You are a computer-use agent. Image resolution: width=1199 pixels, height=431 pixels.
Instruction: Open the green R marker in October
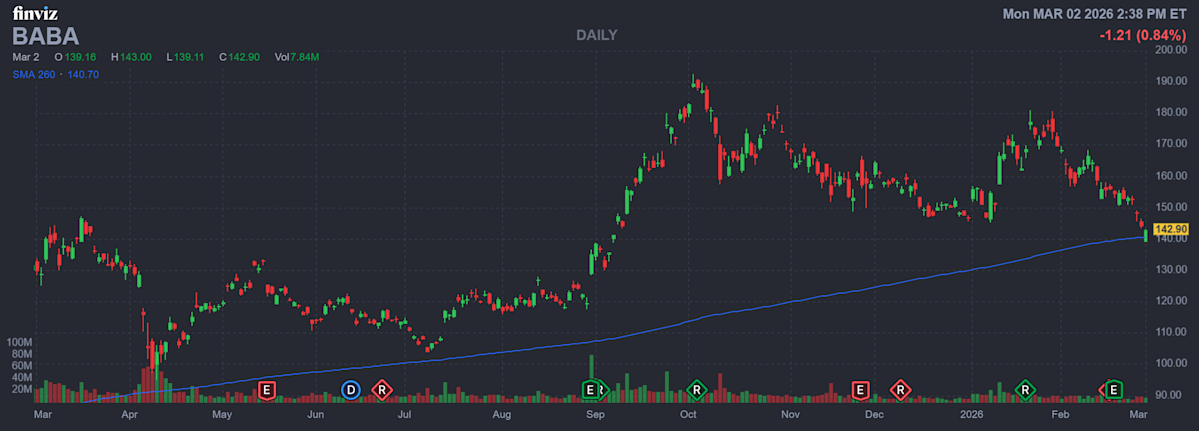pyautogui.click(x=697, y=389)
